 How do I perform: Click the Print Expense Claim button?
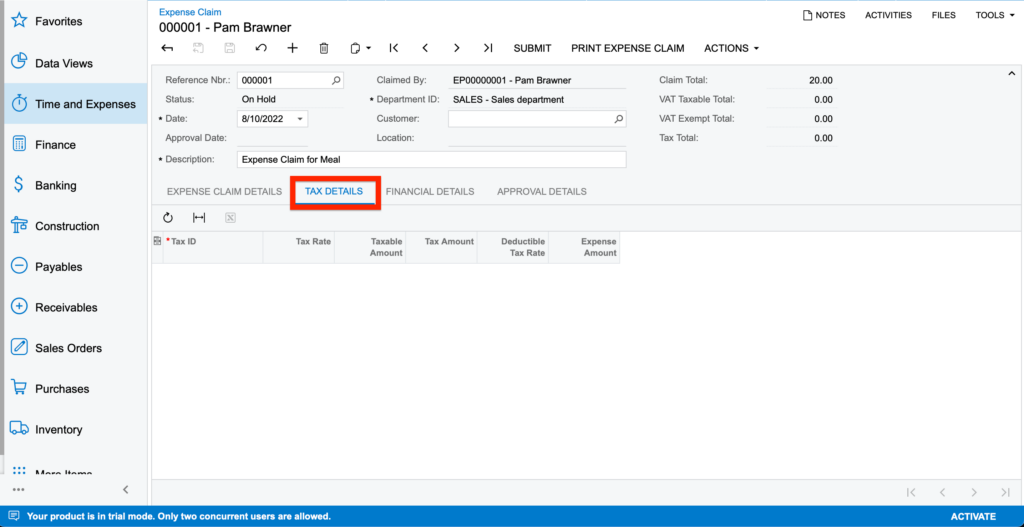click(x=627, y=48)
